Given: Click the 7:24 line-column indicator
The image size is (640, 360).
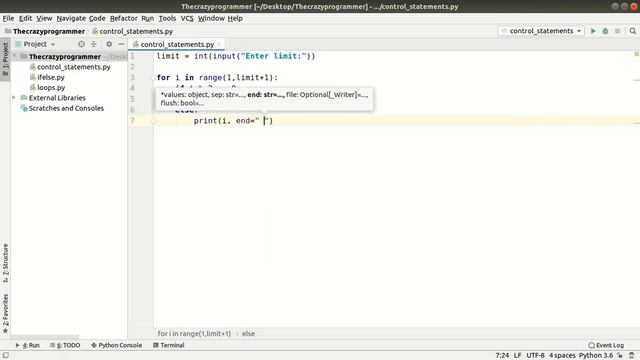Looking at the screenshot, I should click(502, 356).
